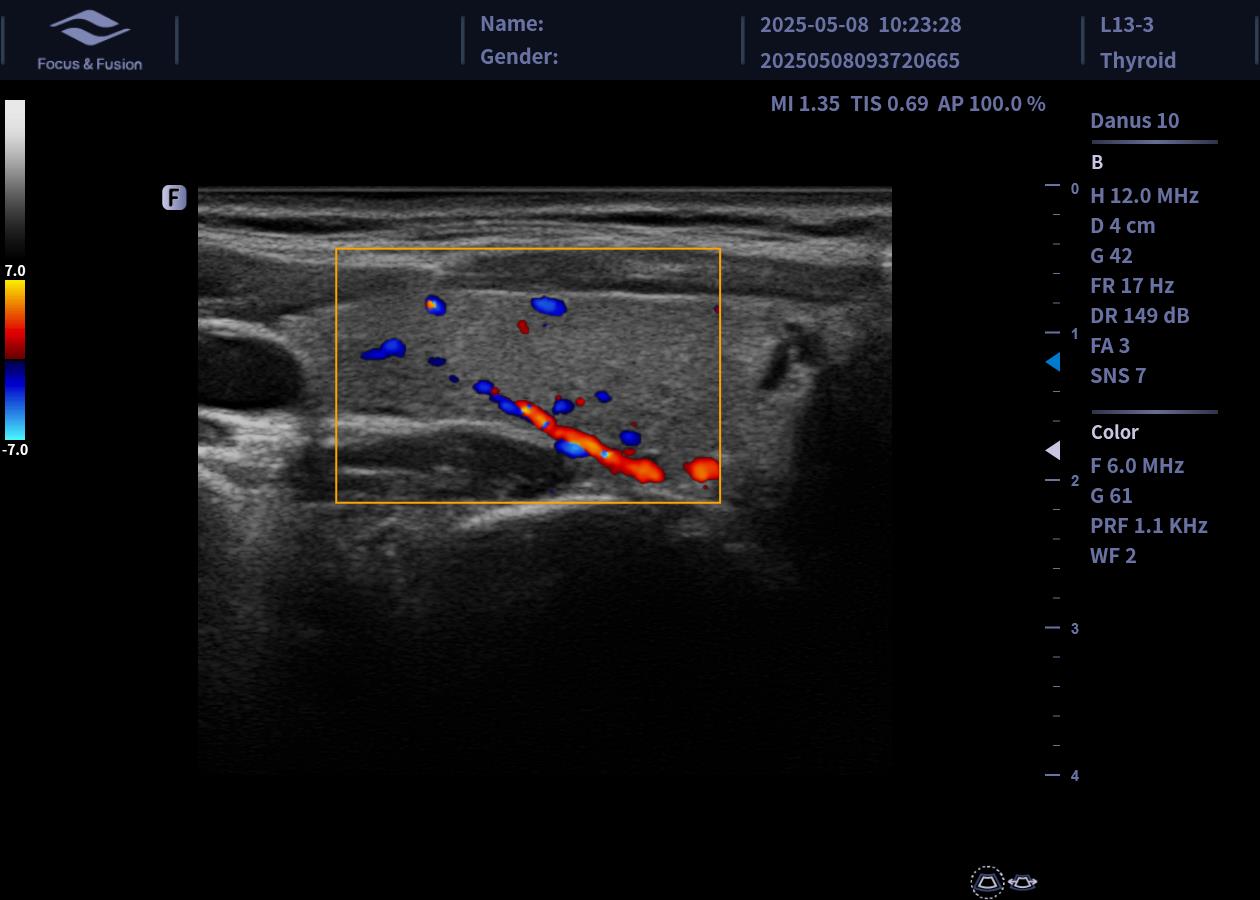Click the H 12.0 MHz frequency value
This screenshot has width=1260, height=900.
pyautogui.click(x=1144, y=195)
